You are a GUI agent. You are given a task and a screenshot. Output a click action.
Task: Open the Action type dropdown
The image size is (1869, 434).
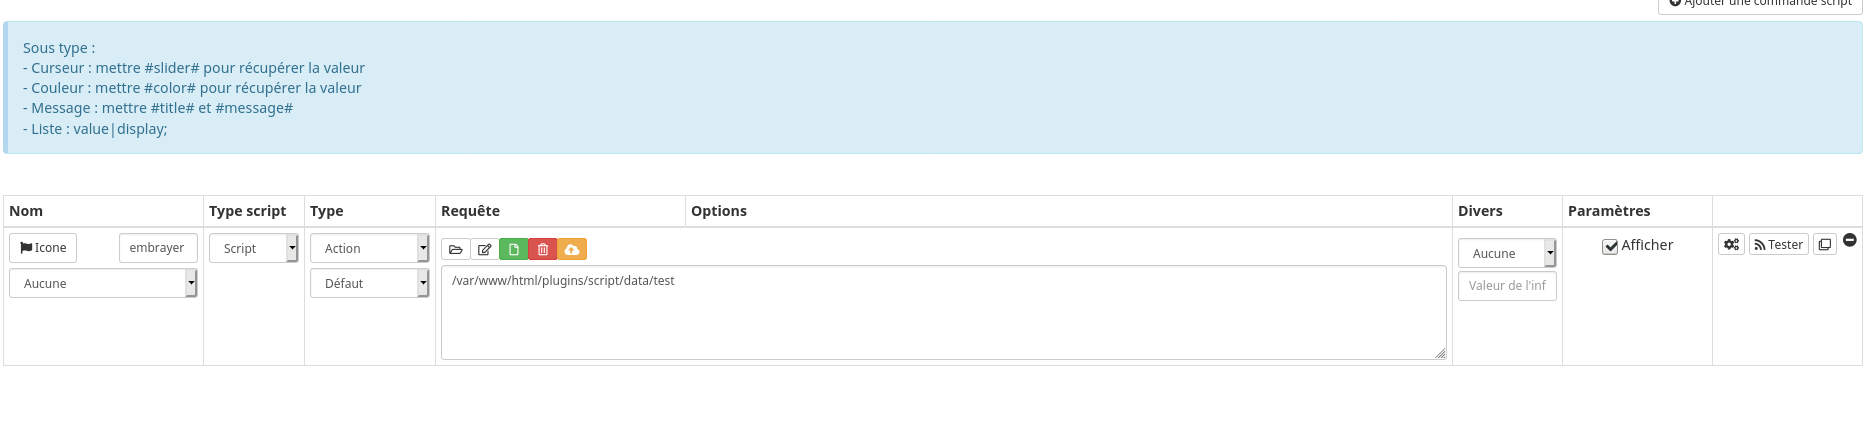(369, 248)
